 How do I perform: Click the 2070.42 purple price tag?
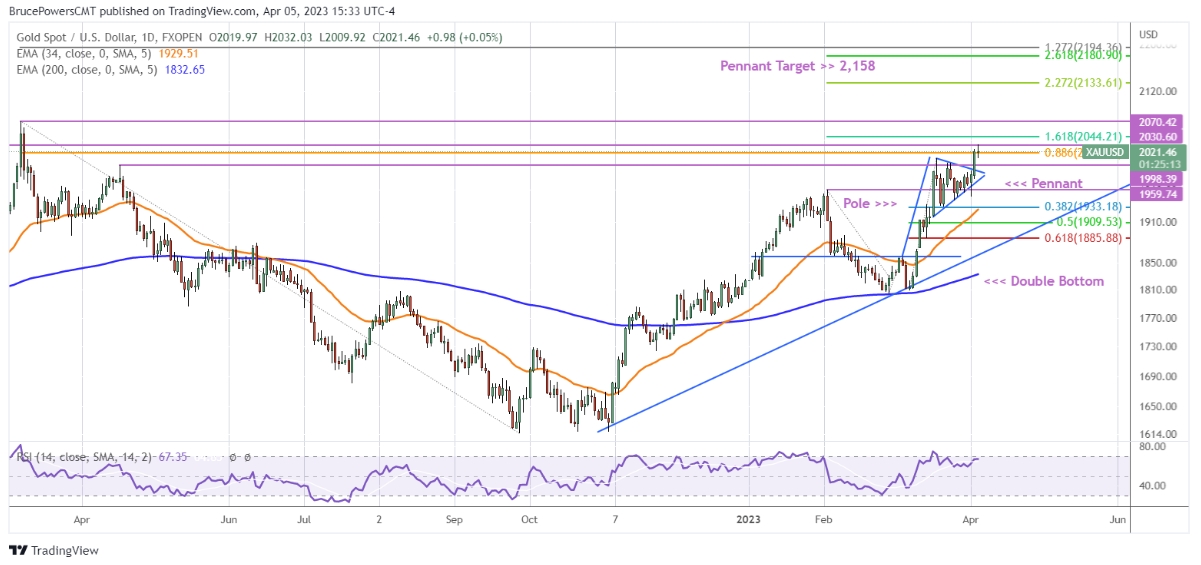click(x=1158, y=121)
